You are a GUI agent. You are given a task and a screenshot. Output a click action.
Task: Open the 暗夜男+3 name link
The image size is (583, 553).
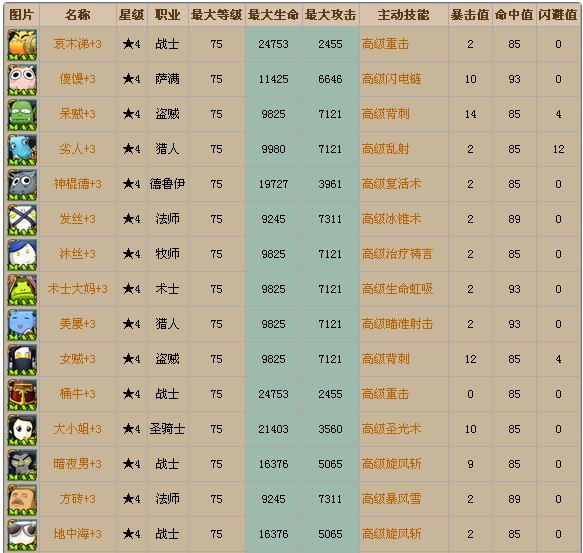coord(77,464)
